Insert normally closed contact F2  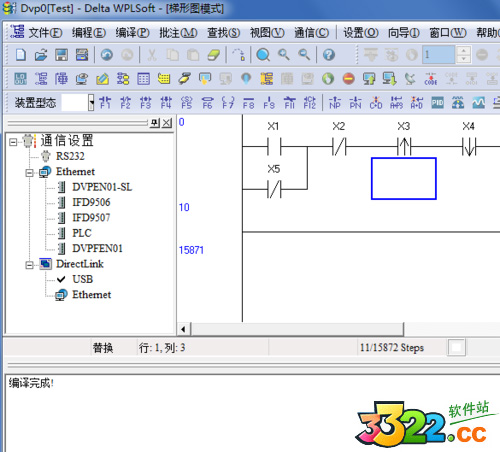[126, 103]
